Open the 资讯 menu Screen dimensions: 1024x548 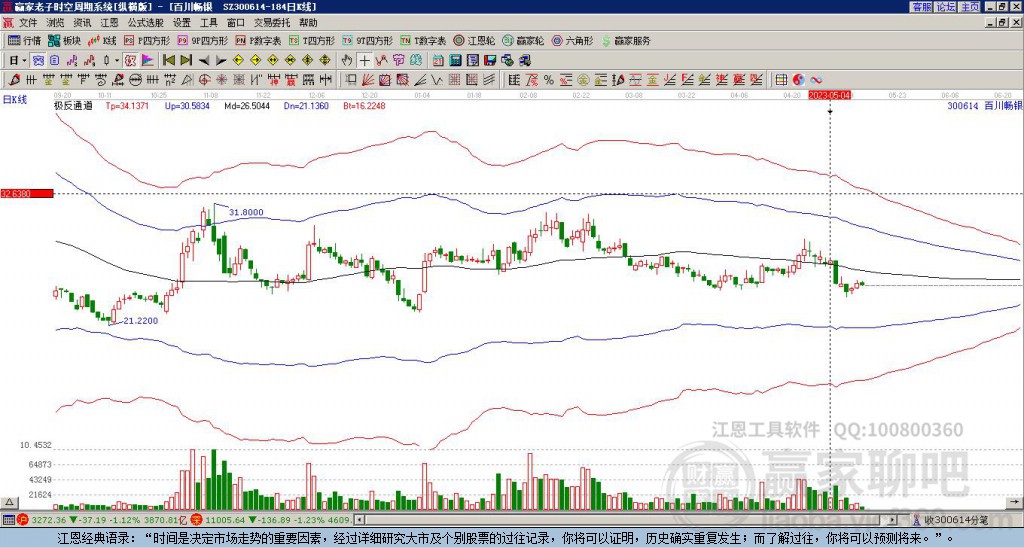[82, 23]
